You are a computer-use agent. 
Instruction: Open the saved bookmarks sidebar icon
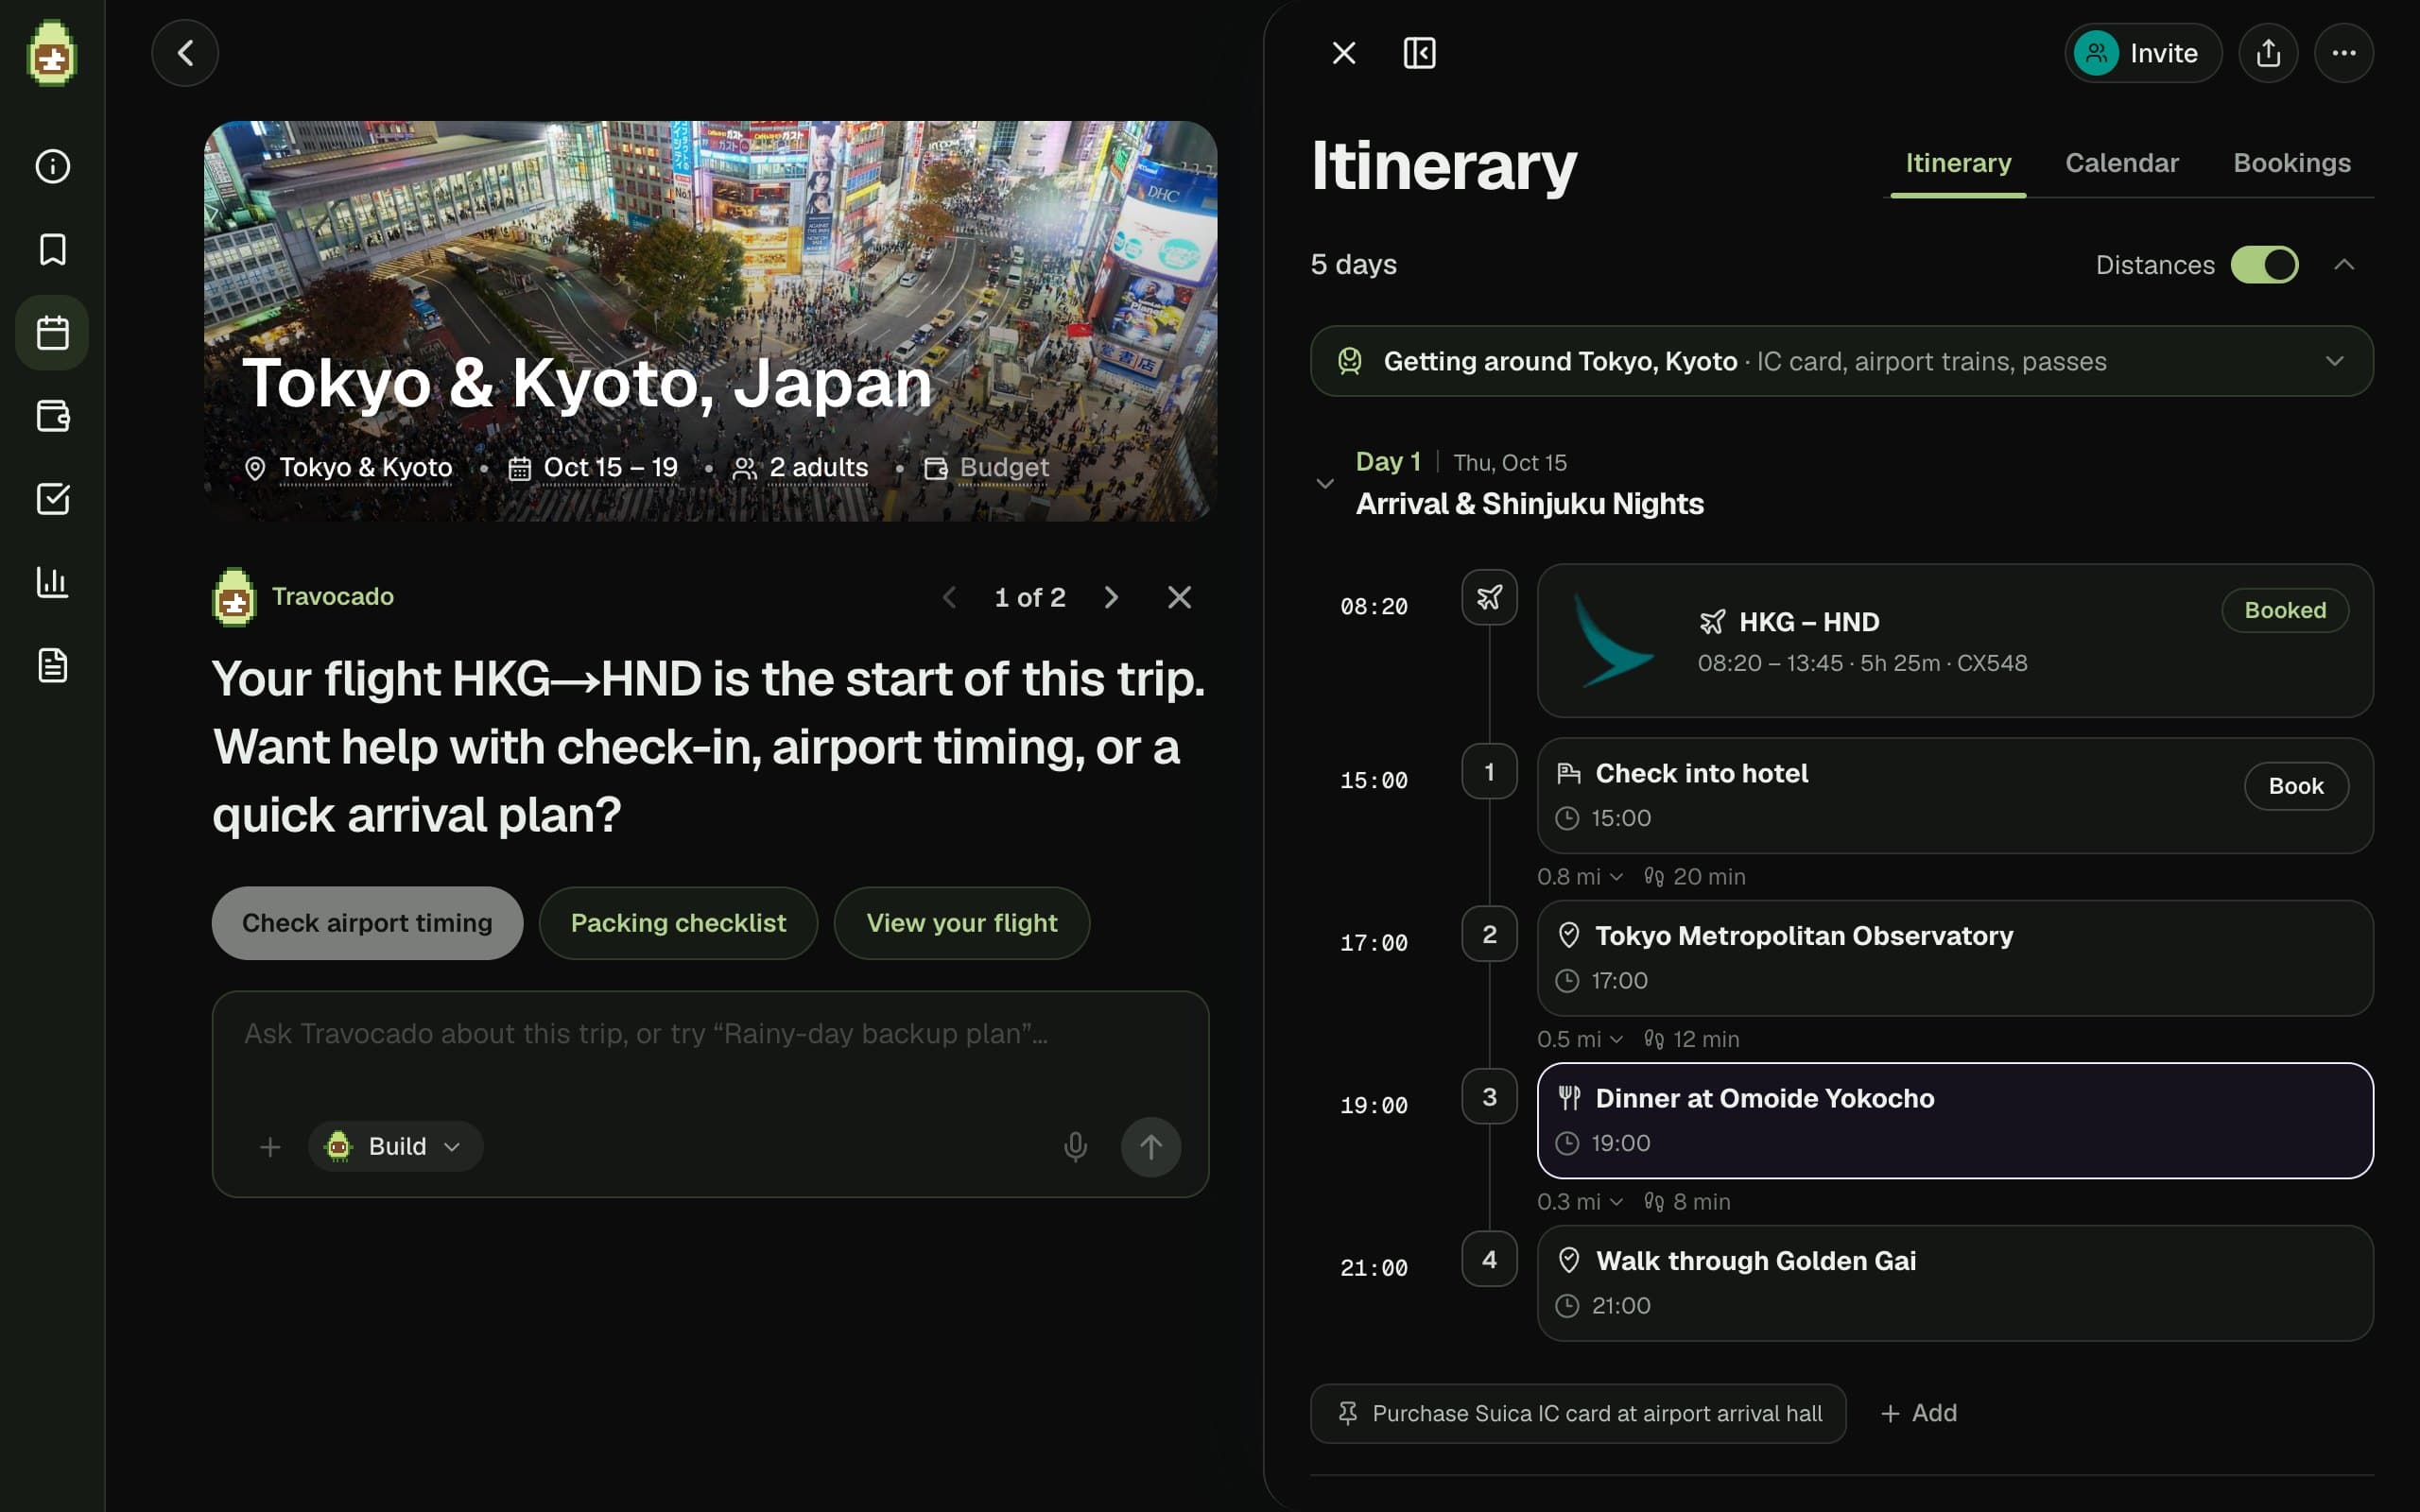tap(52, 249)
